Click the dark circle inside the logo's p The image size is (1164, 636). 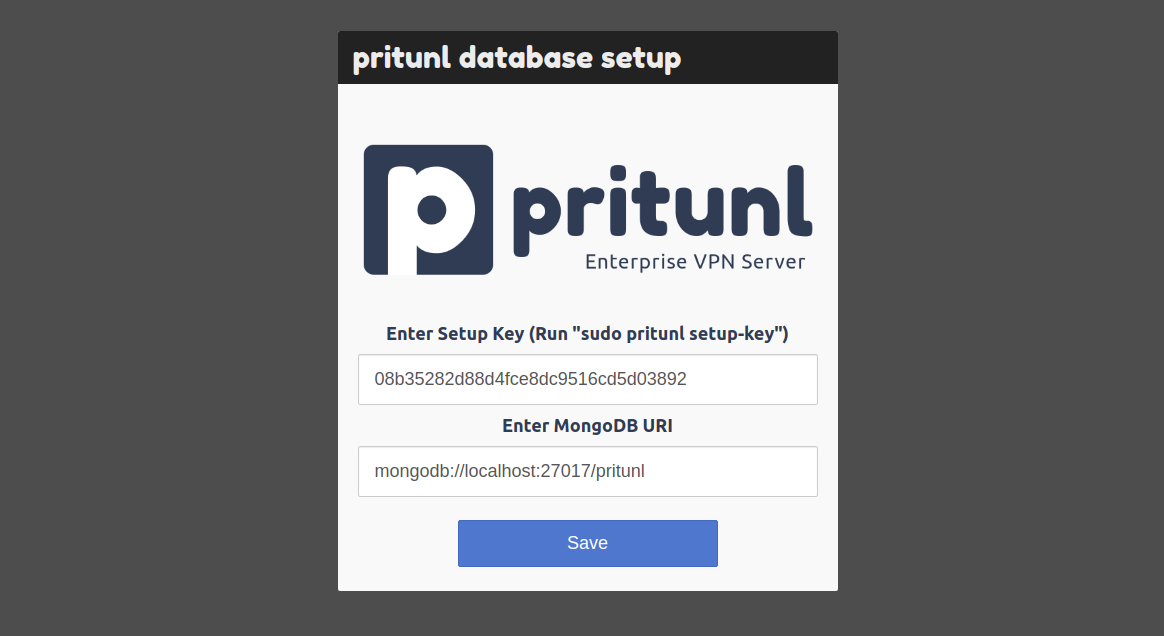pos(431,209)
